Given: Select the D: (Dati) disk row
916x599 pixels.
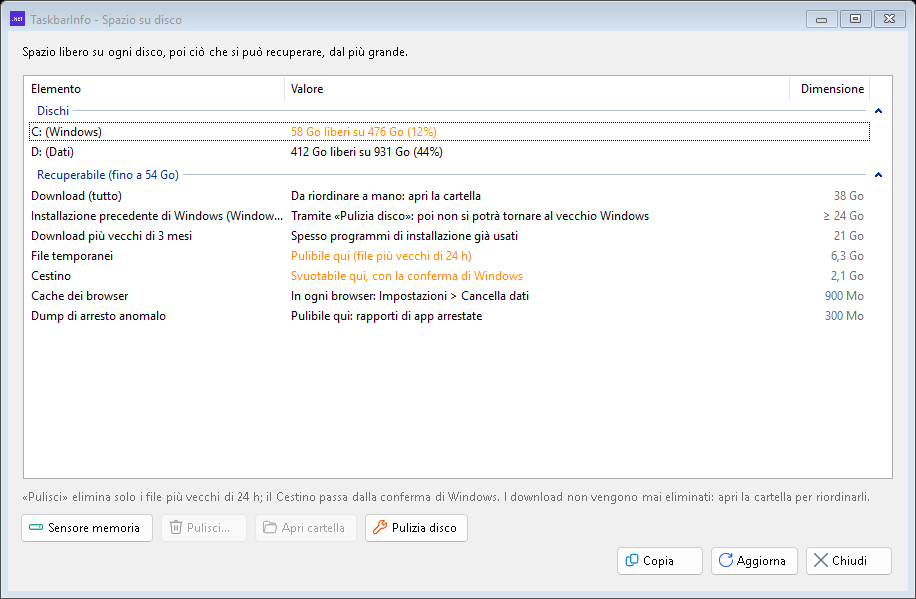Looking at the screenshot, I should [x=449, y=152].
